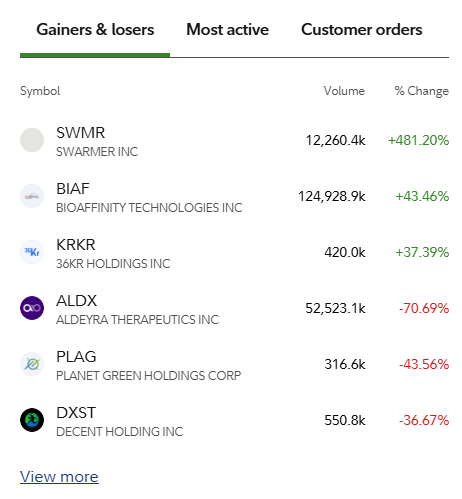Click the PLAG Planet Green logo
This screenshot has width=462, height=499.
[x=32, y=364]
